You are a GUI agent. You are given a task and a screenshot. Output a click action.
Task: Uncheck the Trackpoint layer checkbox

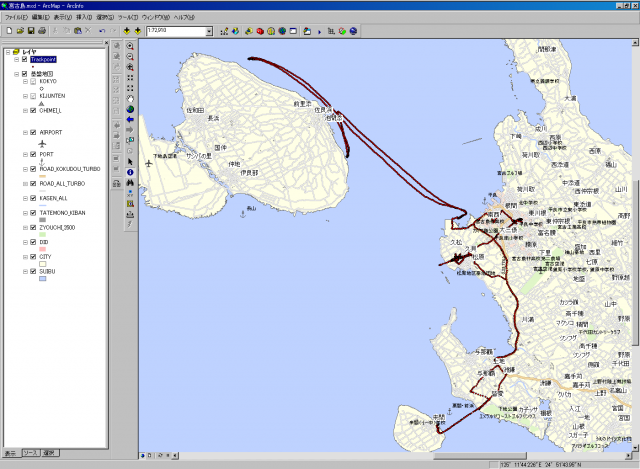(24, 59)
